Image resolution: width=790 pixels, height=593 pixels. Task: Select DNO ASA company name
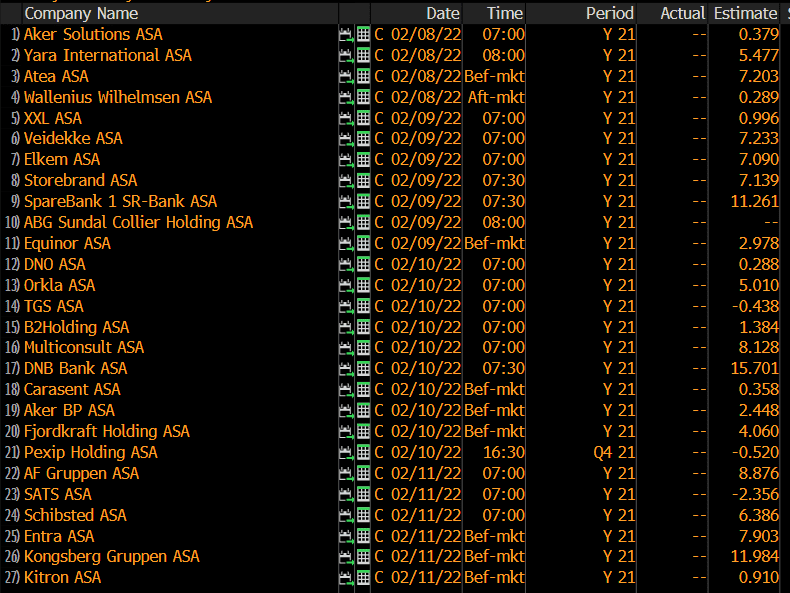point(55,265)
